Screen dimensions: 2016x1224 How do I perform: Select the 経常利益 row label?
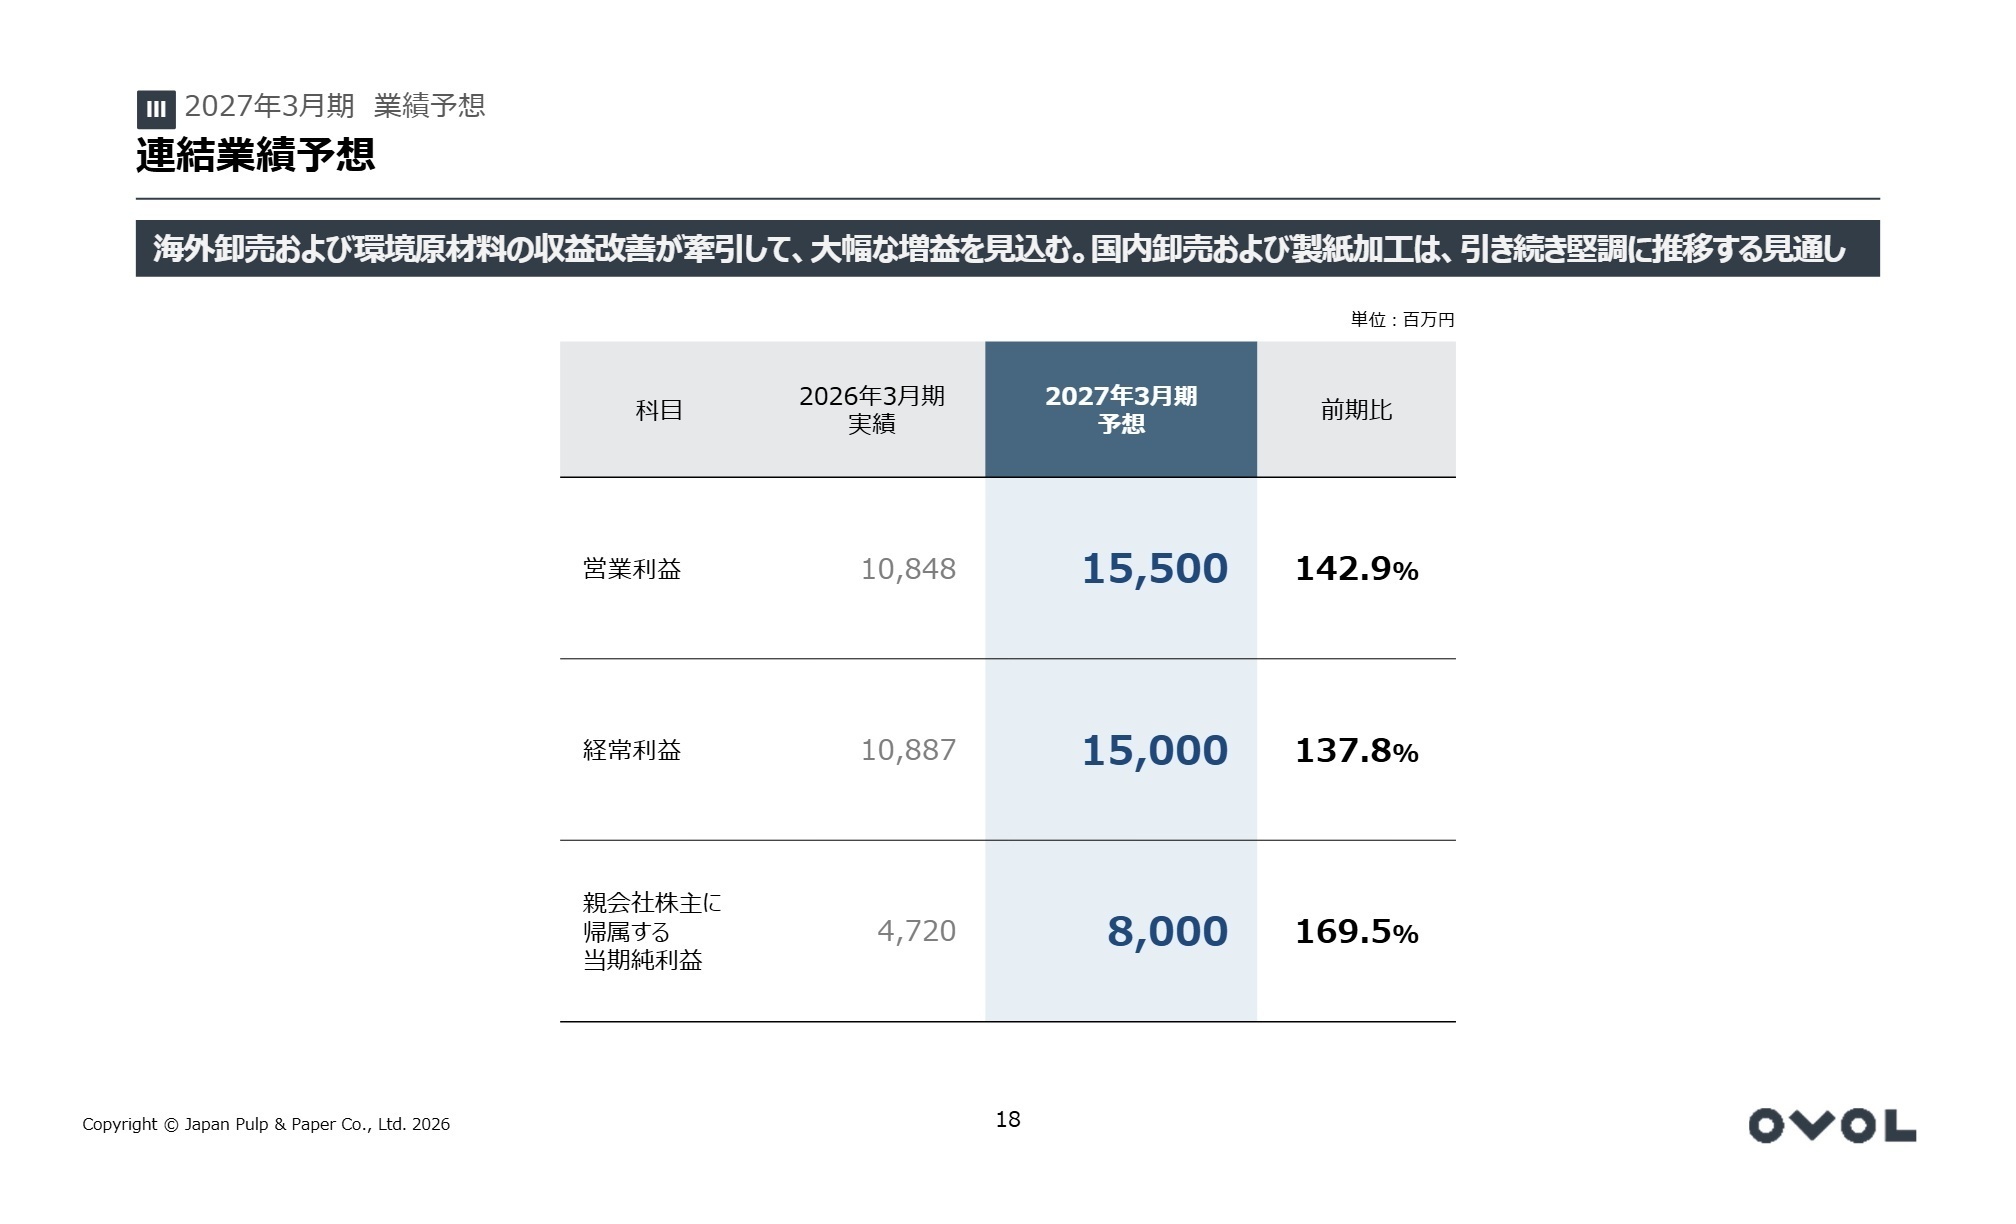click(632, 750)
